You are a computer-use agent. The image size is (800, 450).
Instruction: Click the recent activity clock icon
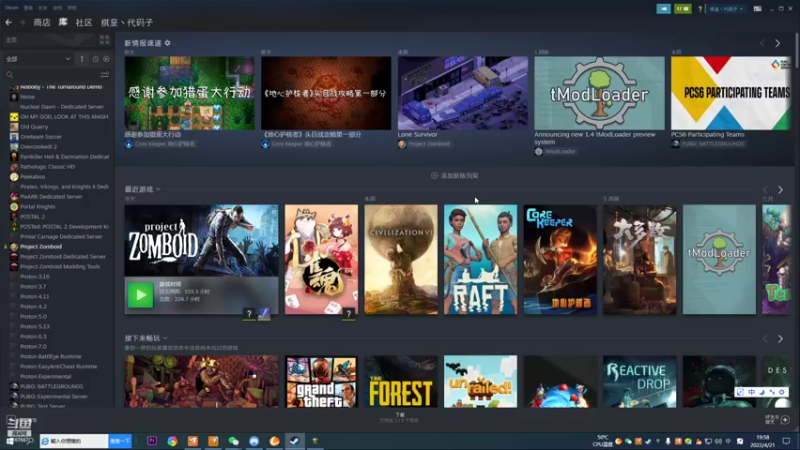pyautogui.click(x=95, y=59)
